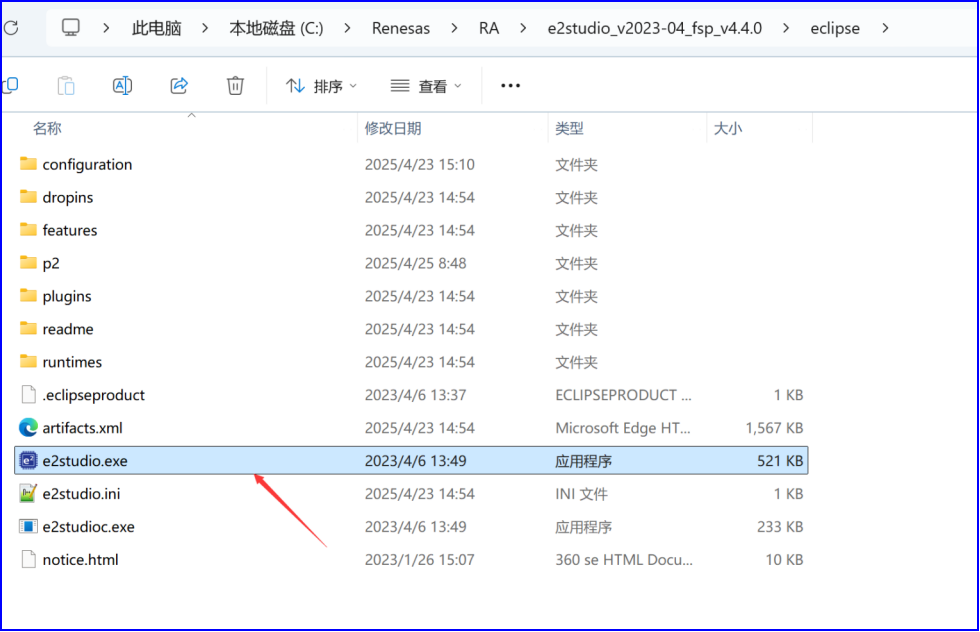Select the e2studio.exe chip icon
This screenshot has width=980, height=632.
(28, 461)
